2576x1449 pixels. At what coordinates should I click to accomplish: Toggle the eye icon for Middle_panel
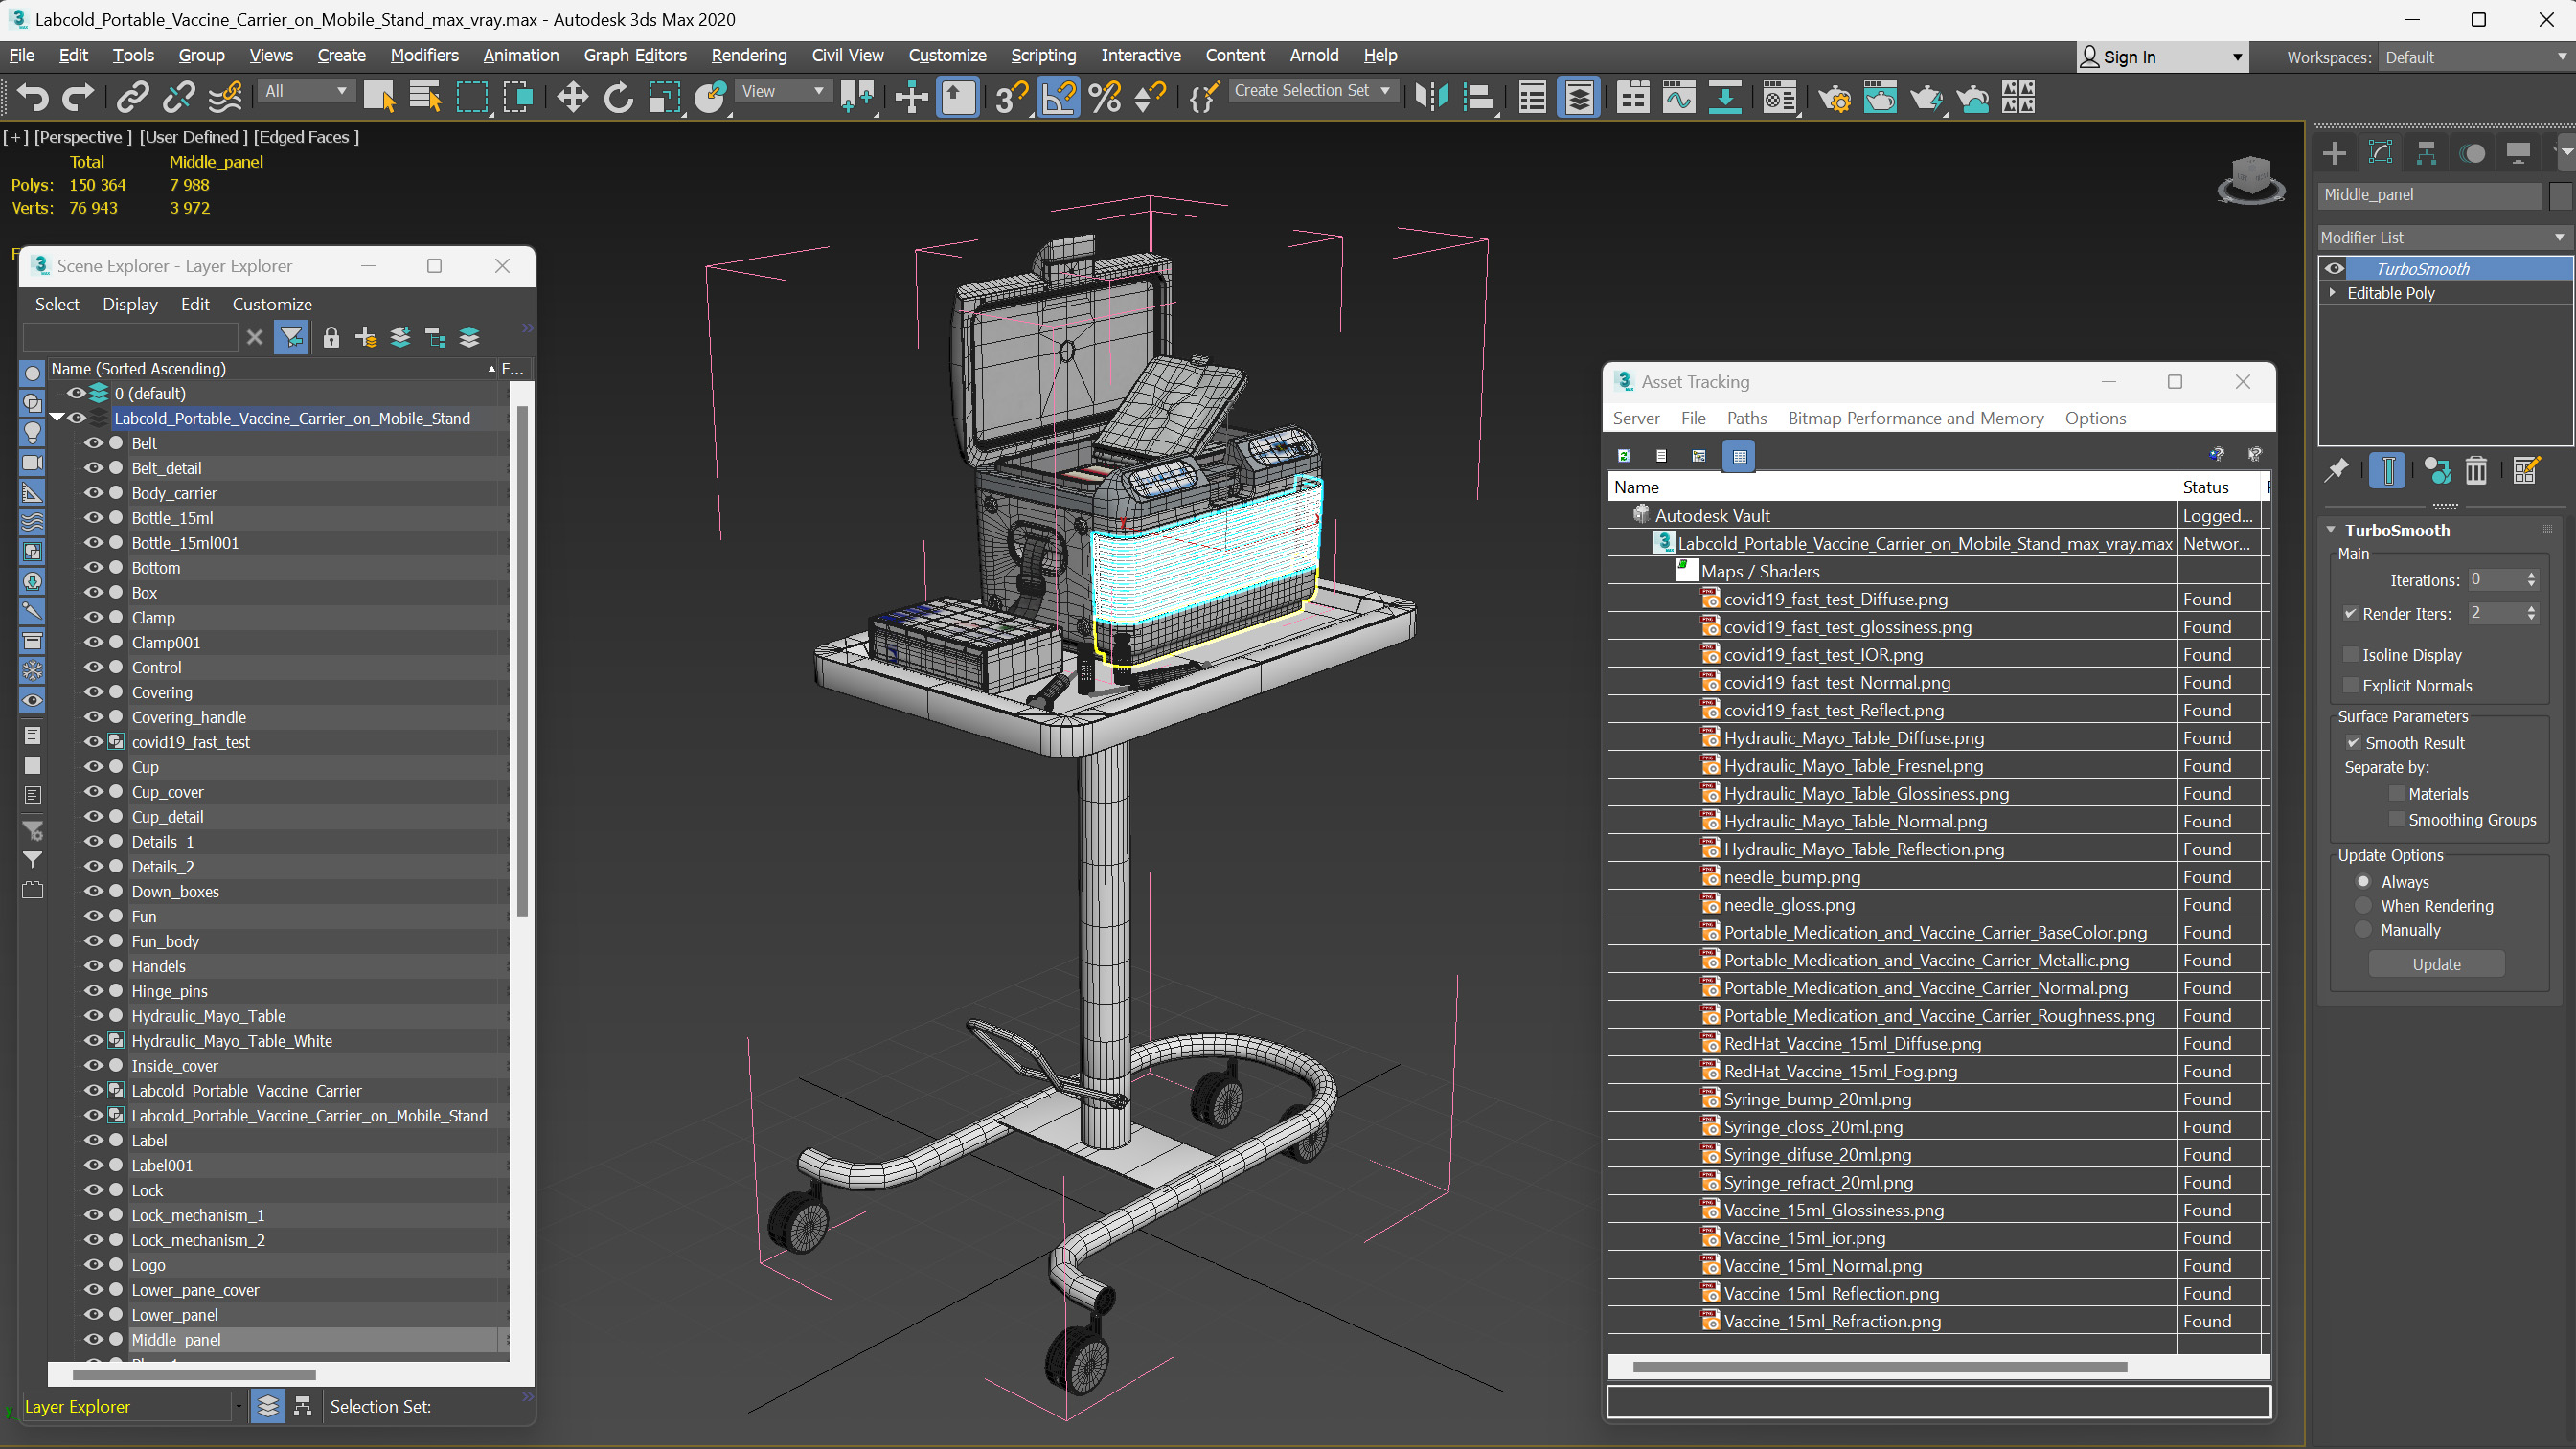(93, 1339)
